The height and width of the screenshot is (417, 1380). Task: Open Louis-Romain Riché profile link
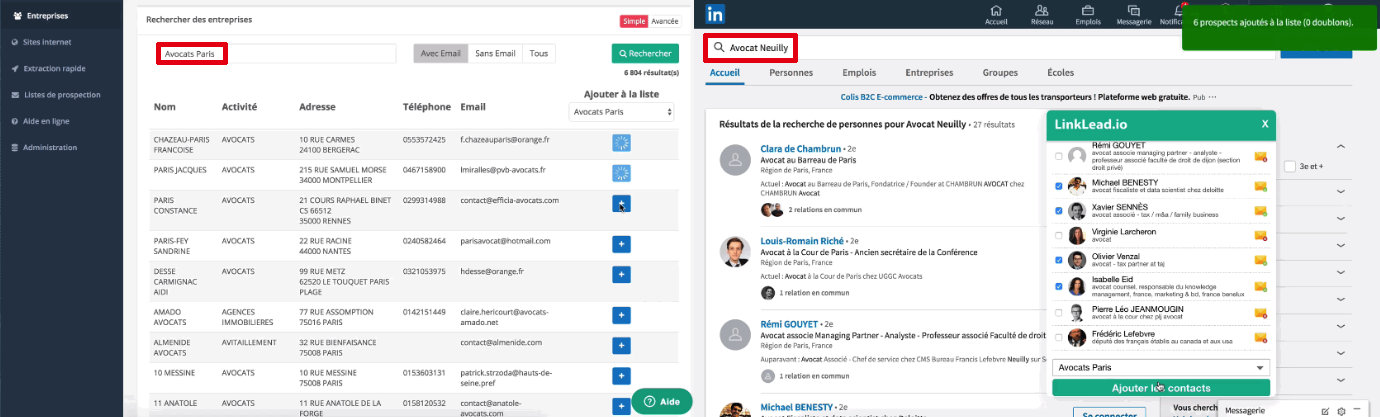tap(803, 241)
